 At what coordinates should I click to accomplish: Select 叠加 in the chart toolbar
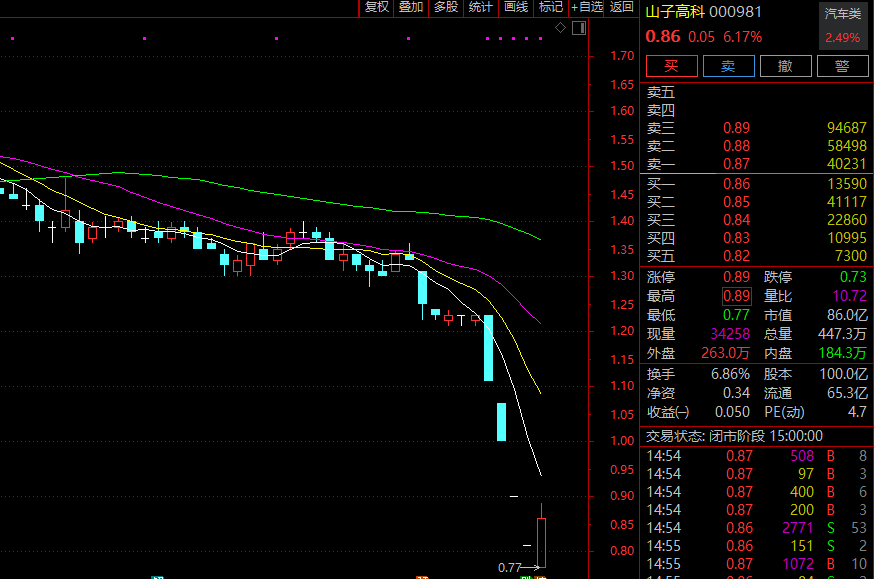tap(411, 7)
